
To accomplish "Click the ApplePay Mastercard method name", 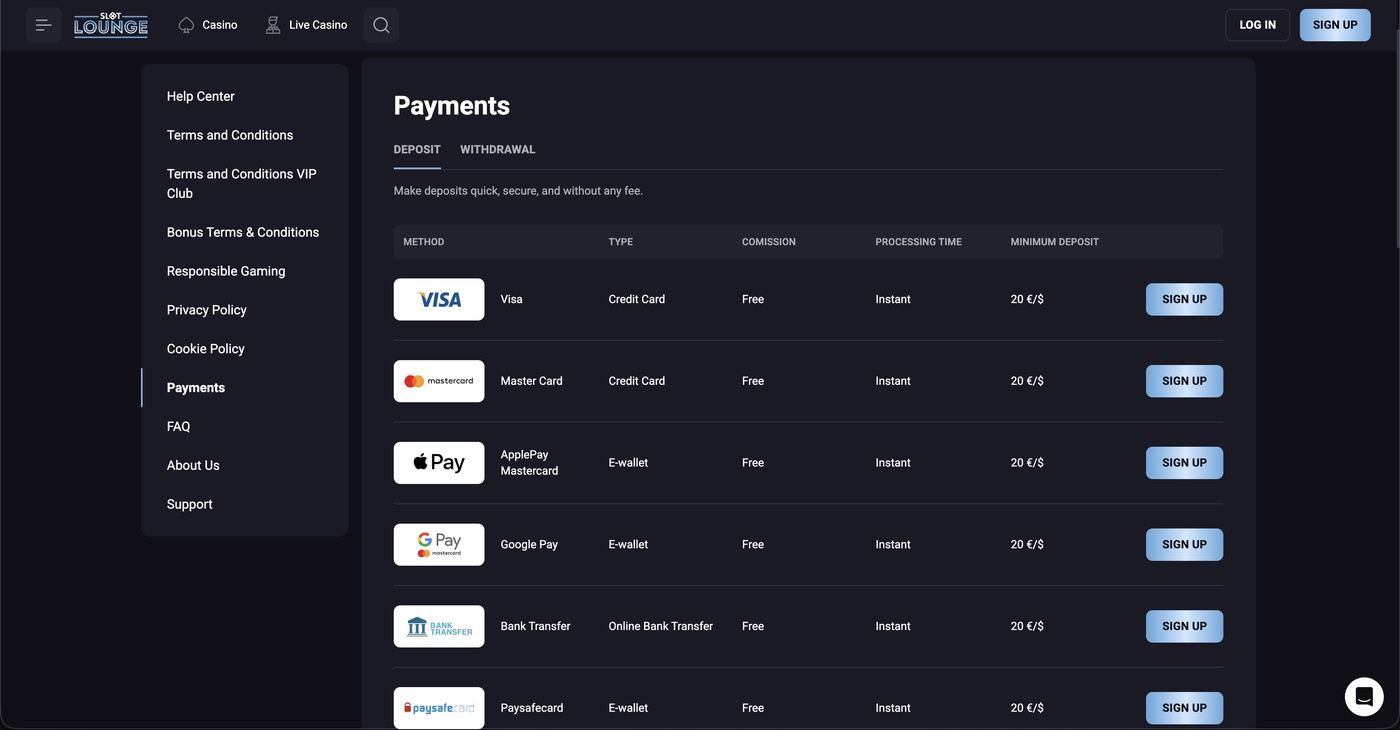I will (x=530, y=463).
